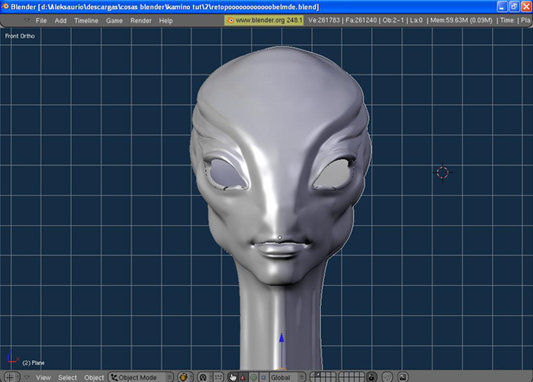Click the blue Z-axis manipulator arrow
Image resolution: width=533 pixels, height=382 pixels.
click(x=281, y=340)
